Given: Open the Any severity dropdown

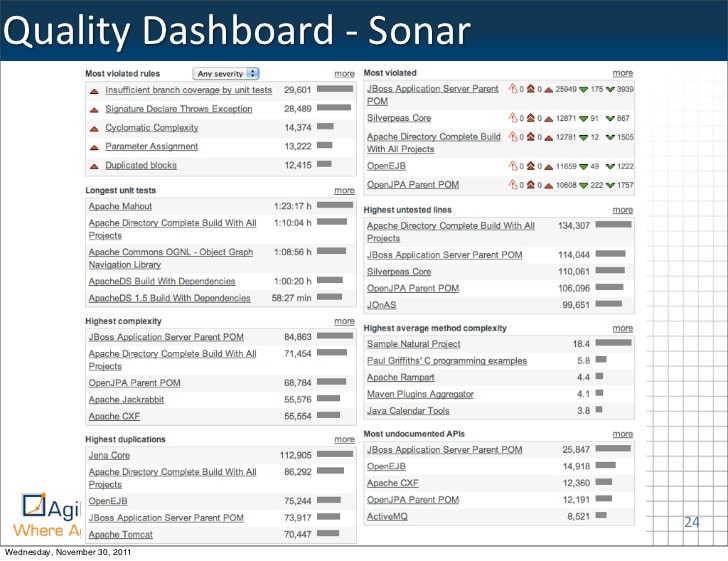Looking at the screenshot, I should click(226, 73).
